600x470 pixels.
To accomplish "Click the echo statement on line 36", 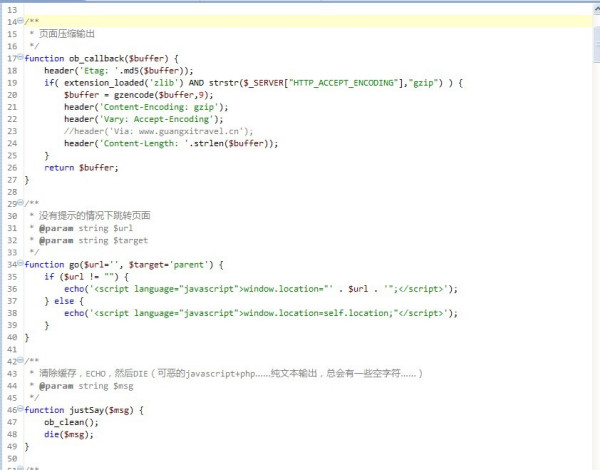I will (261, 289).
